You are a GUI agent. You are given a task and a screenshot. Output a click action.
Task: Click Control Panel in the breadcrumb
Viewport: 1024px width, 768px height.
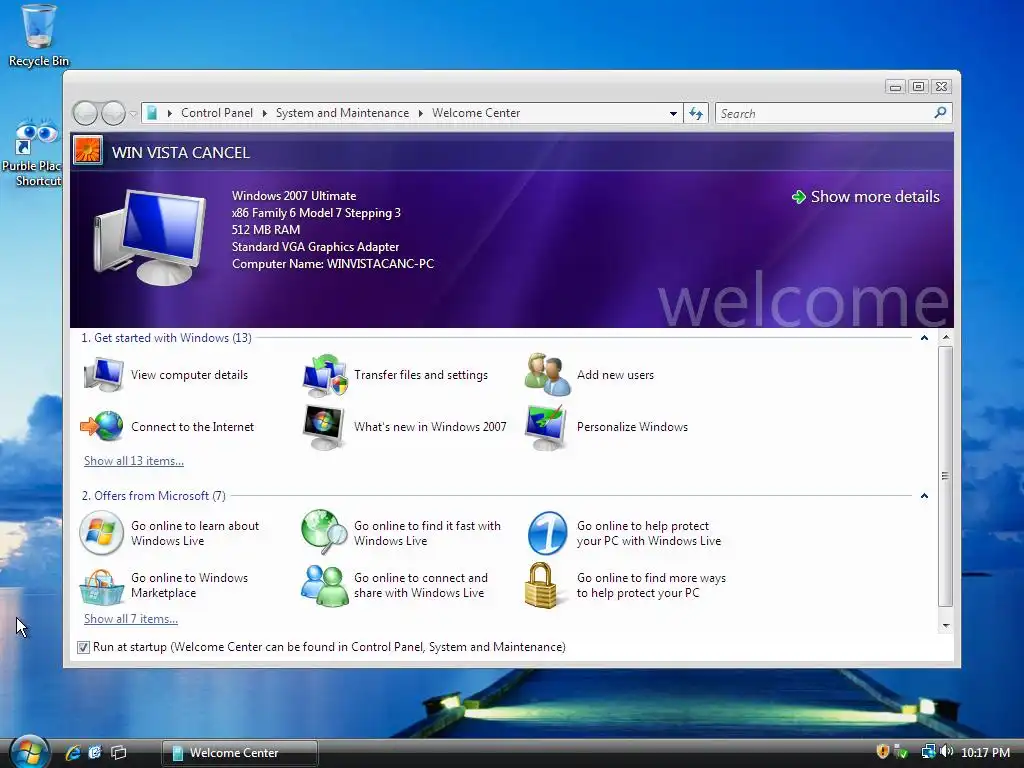[217, 113]
